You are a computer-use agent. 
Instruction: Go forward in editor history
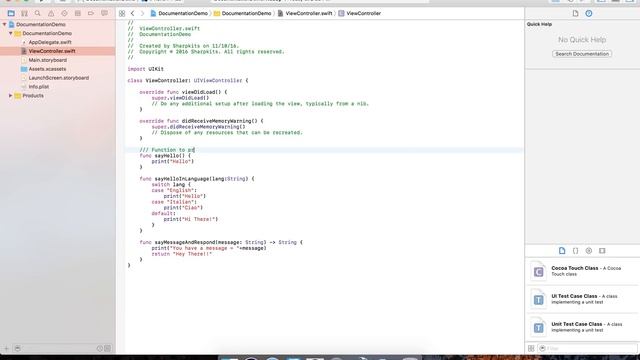(142, 13)
